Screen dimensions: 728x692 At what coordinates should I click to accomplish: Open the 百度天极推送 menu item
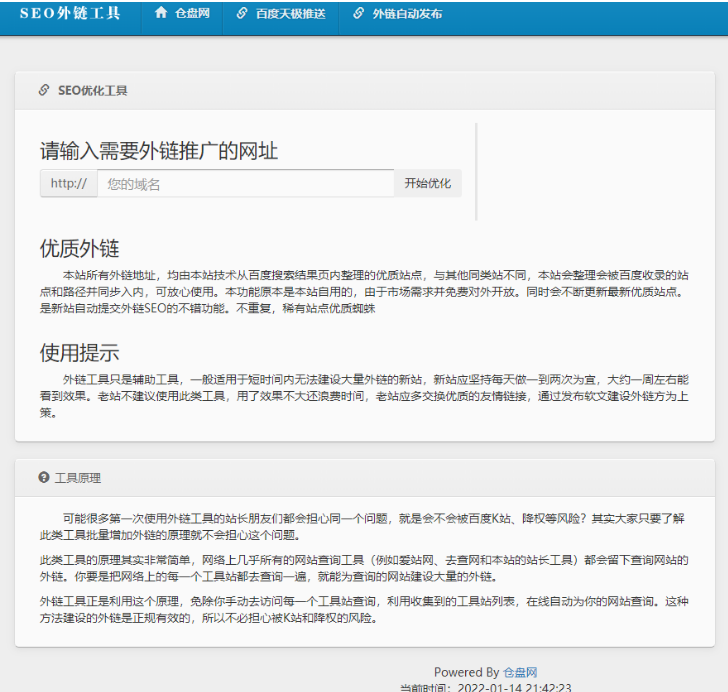click(290, 13)
